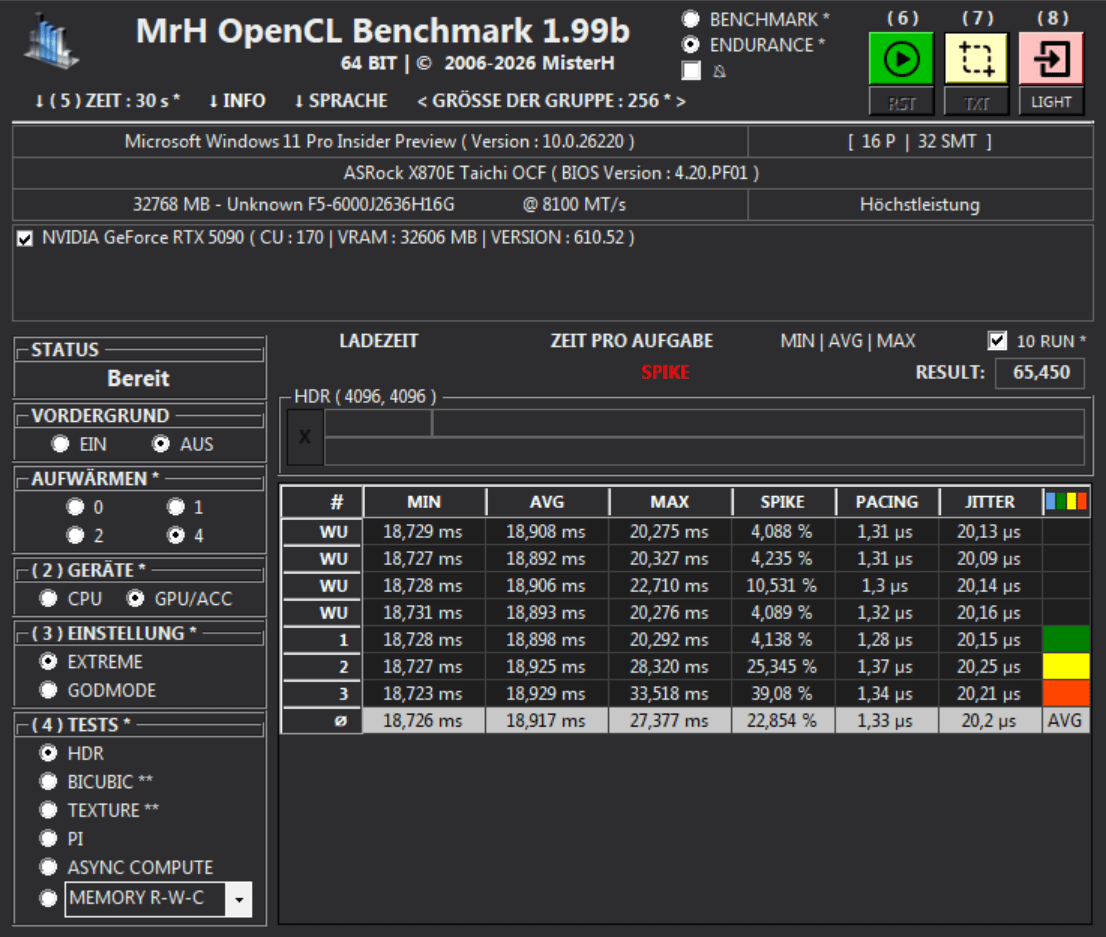
Task: Uncheck the NVIDIA GeForce RTX 5090 device
Action: (25, 238)
